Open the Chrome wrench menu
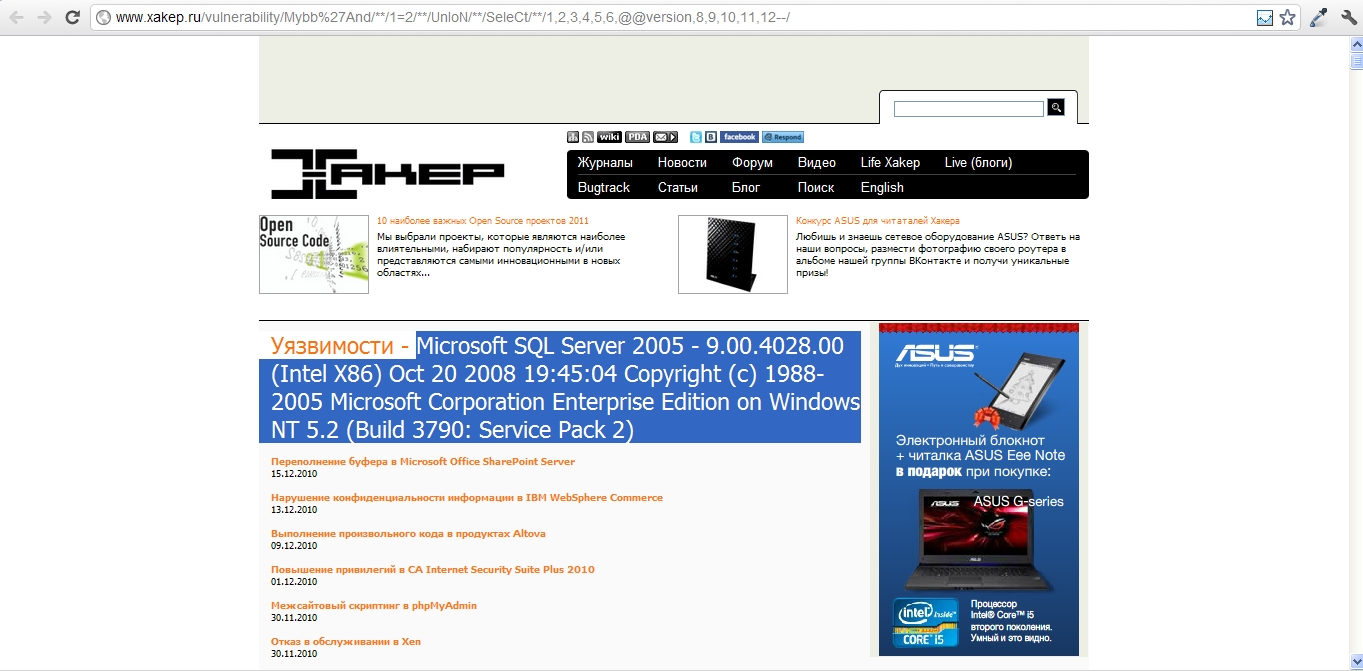Image resolution: width=1363 pixels, height=671 pixels. pos(1348,17)
